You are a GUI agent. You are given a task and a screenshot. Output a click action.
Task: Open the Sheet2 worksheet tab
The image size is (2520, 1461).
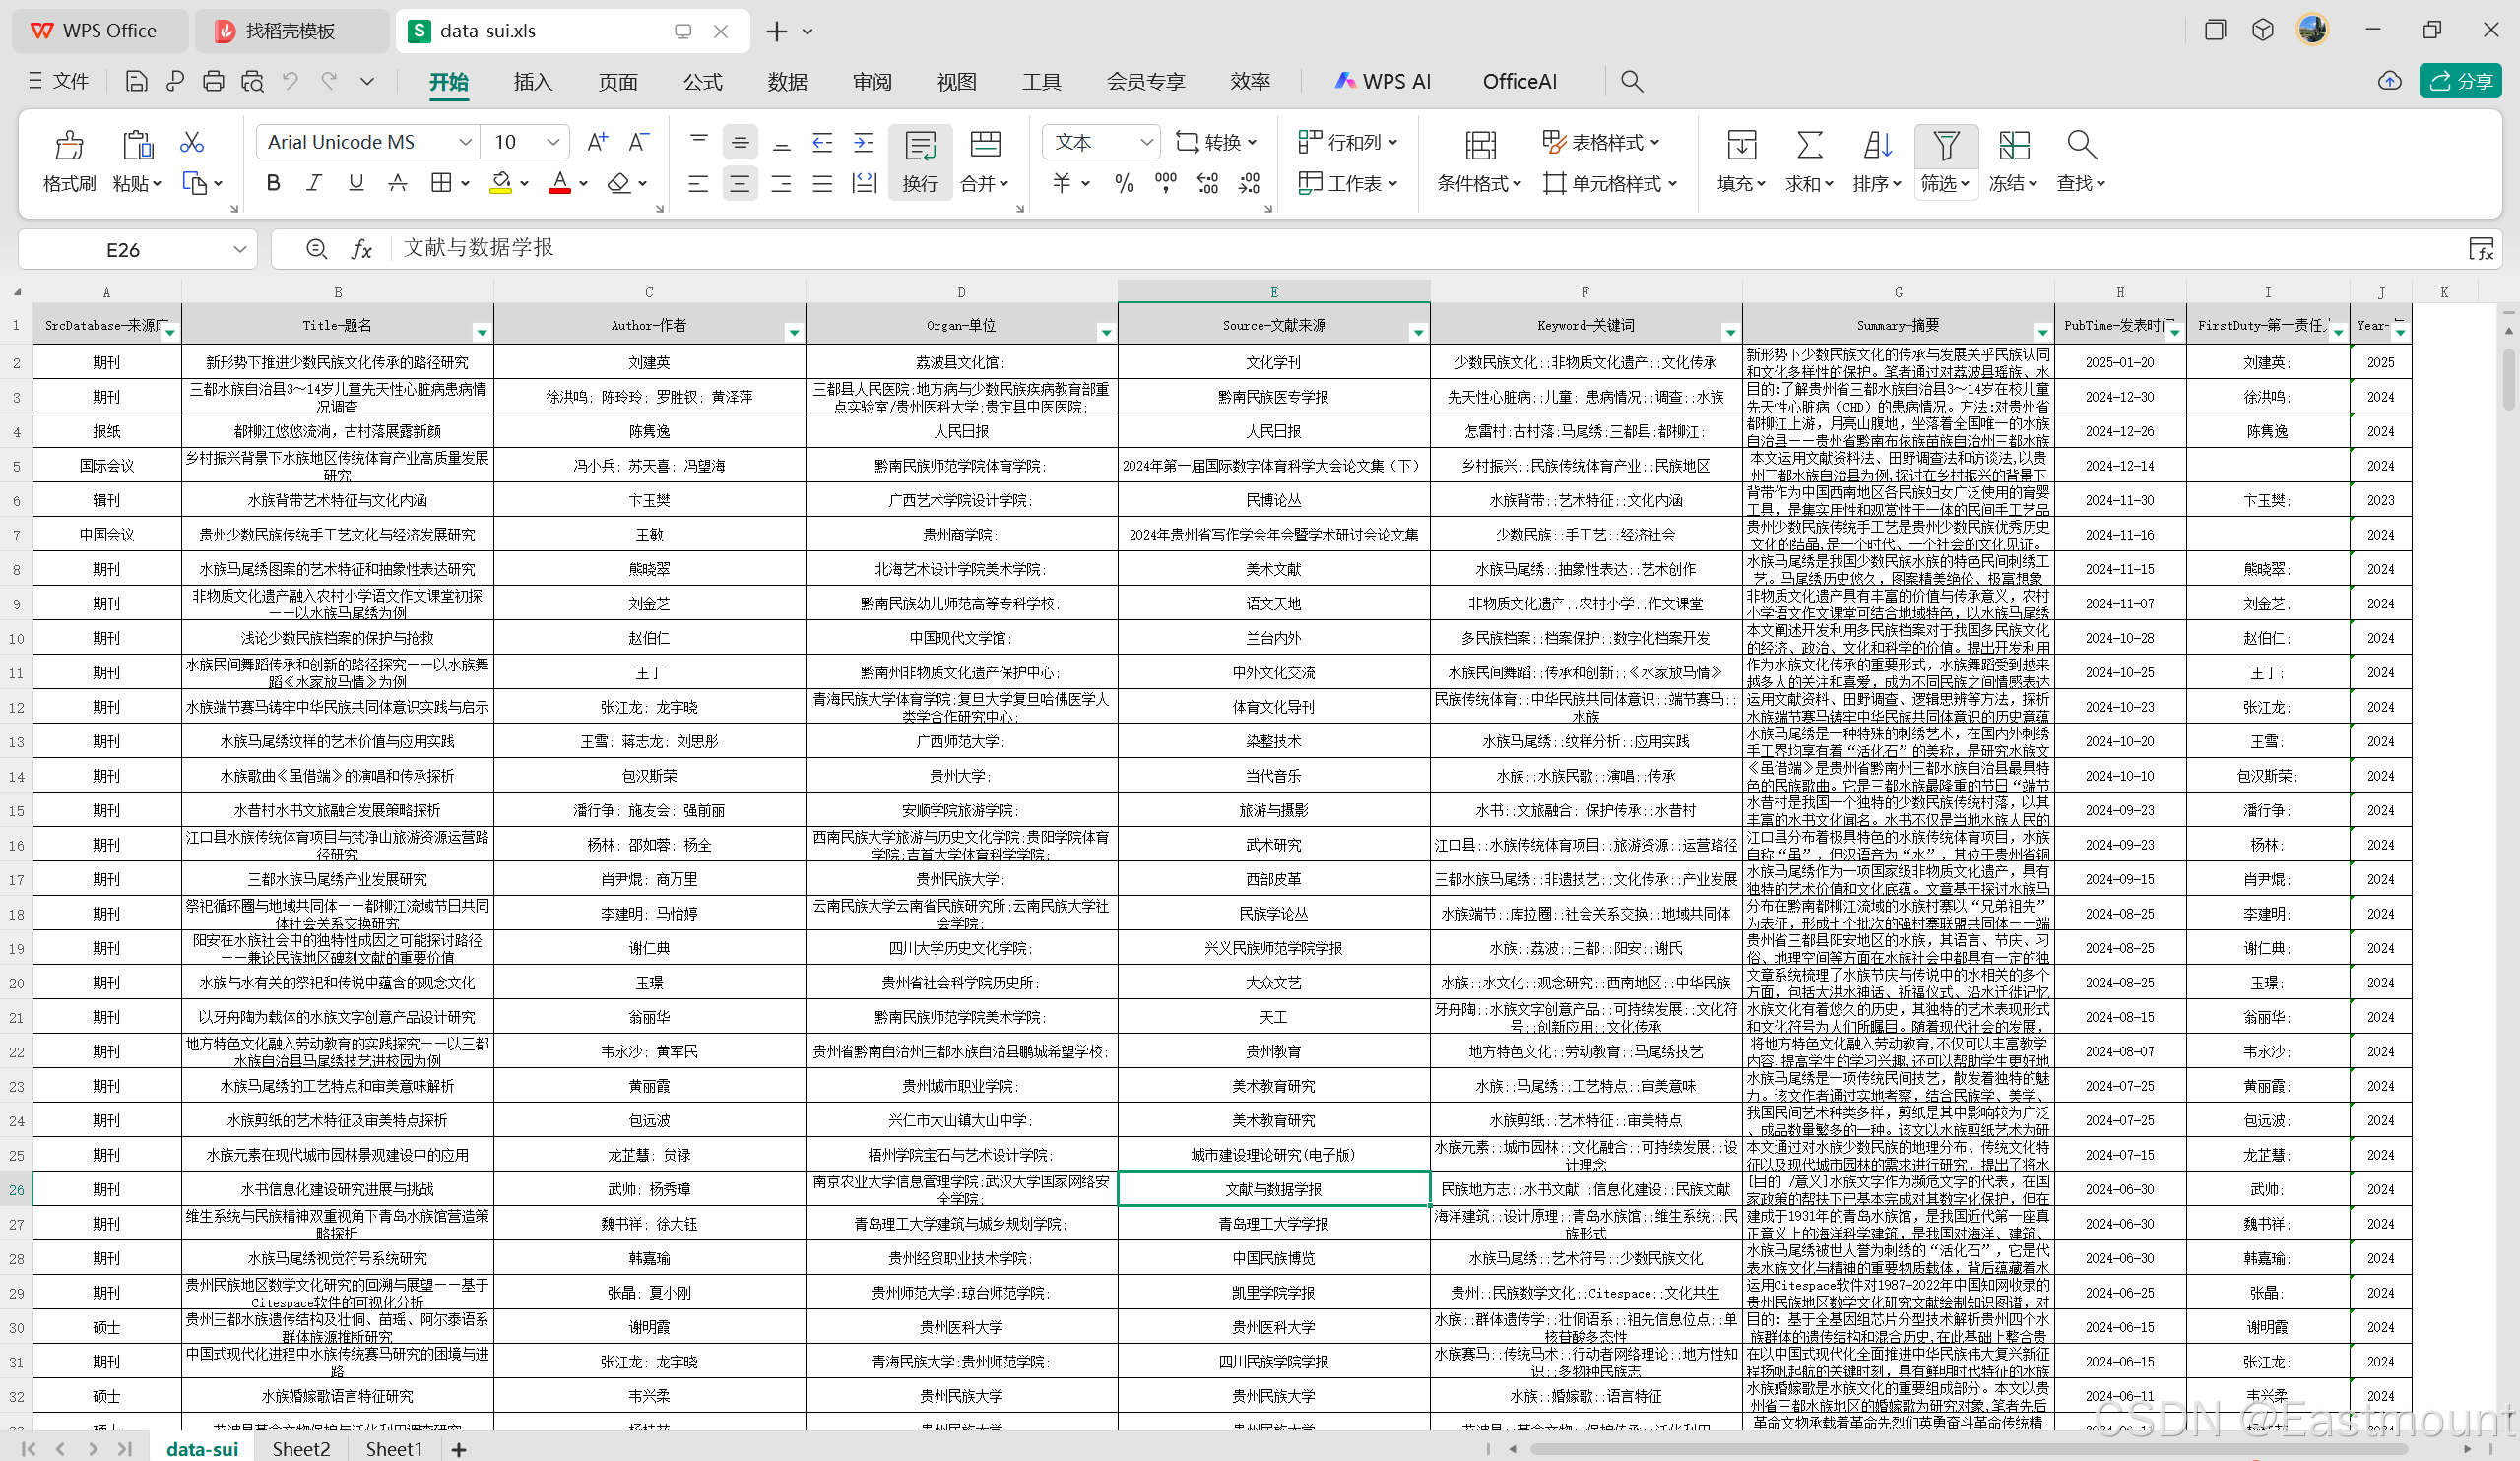(300, 1449)
